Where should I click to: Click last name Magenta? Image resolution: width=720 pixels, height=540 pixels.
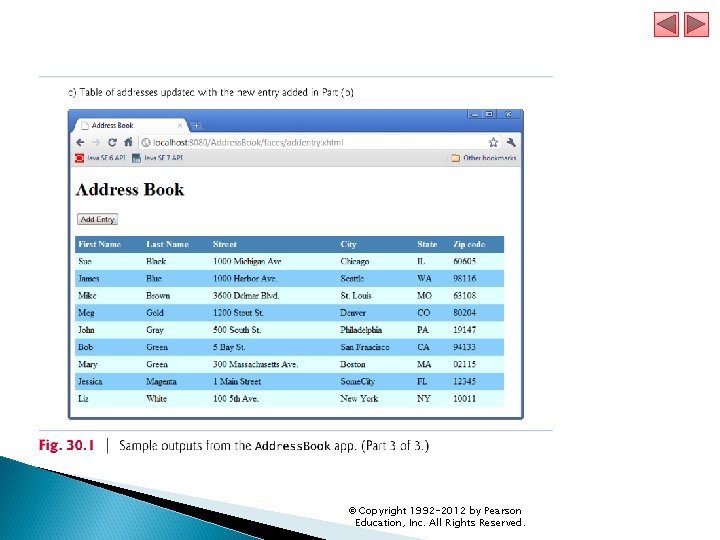pos(161,382)
